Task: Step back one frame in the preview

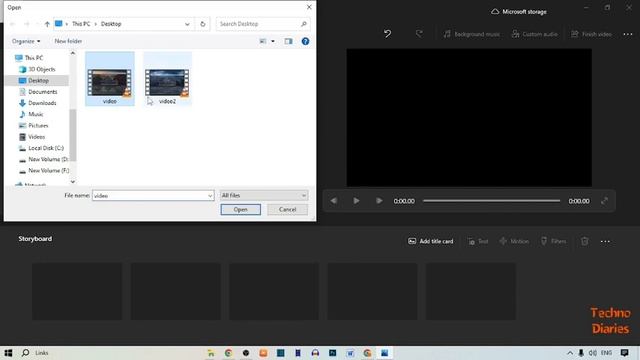Action: click(x=333, y=201)
